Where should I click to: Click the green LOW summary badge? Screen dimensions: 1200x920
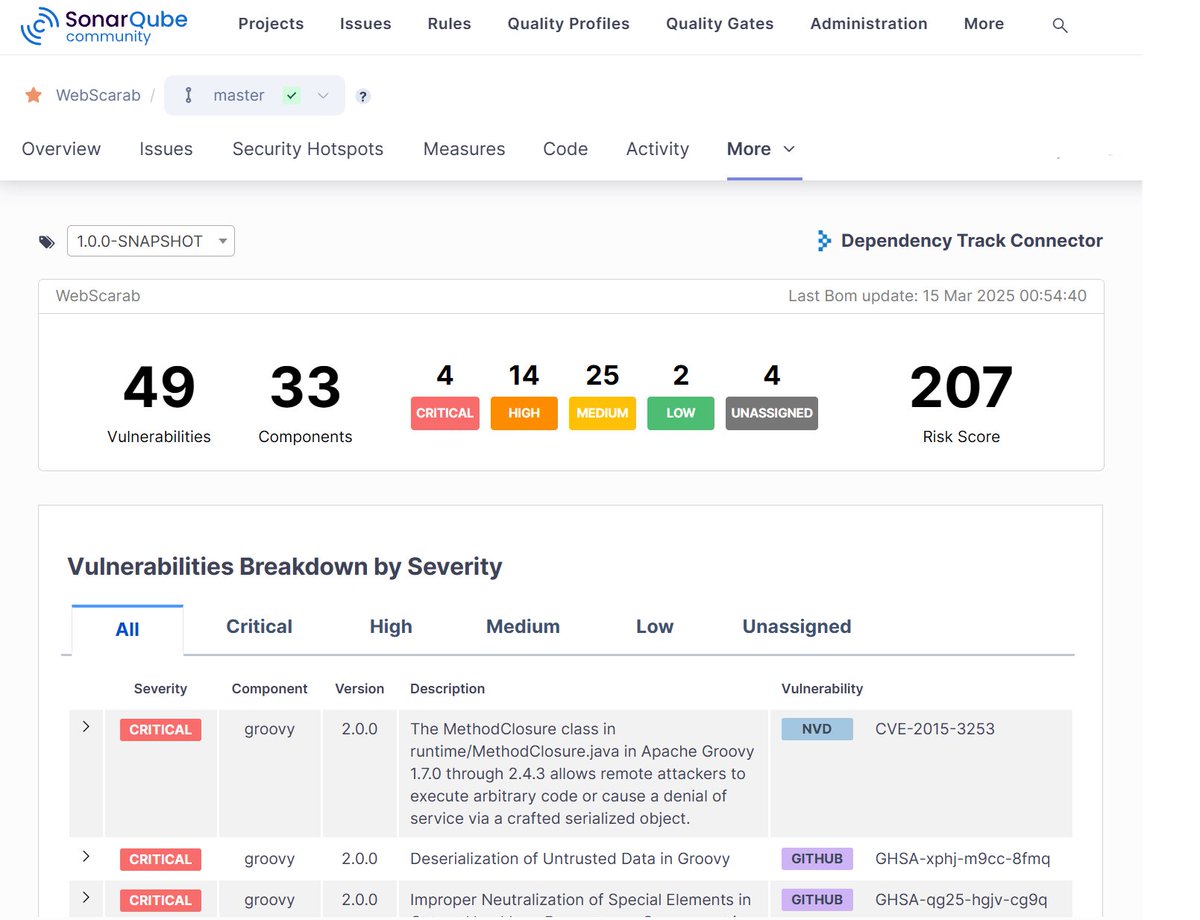coord(681,413)
